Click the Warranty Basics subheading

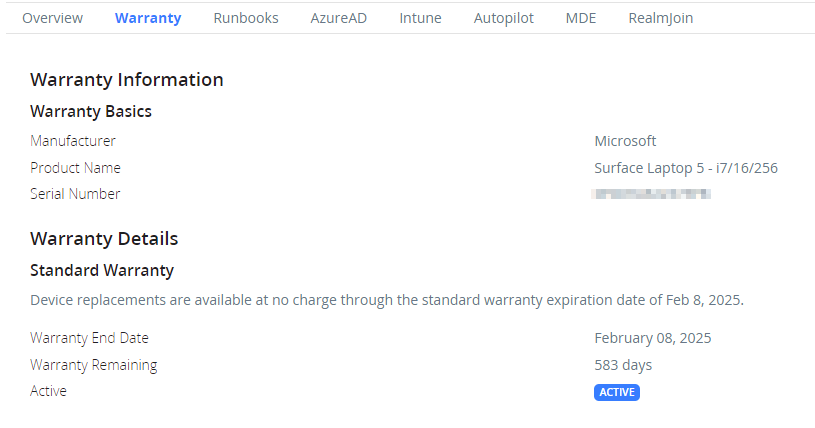(91, 111)
